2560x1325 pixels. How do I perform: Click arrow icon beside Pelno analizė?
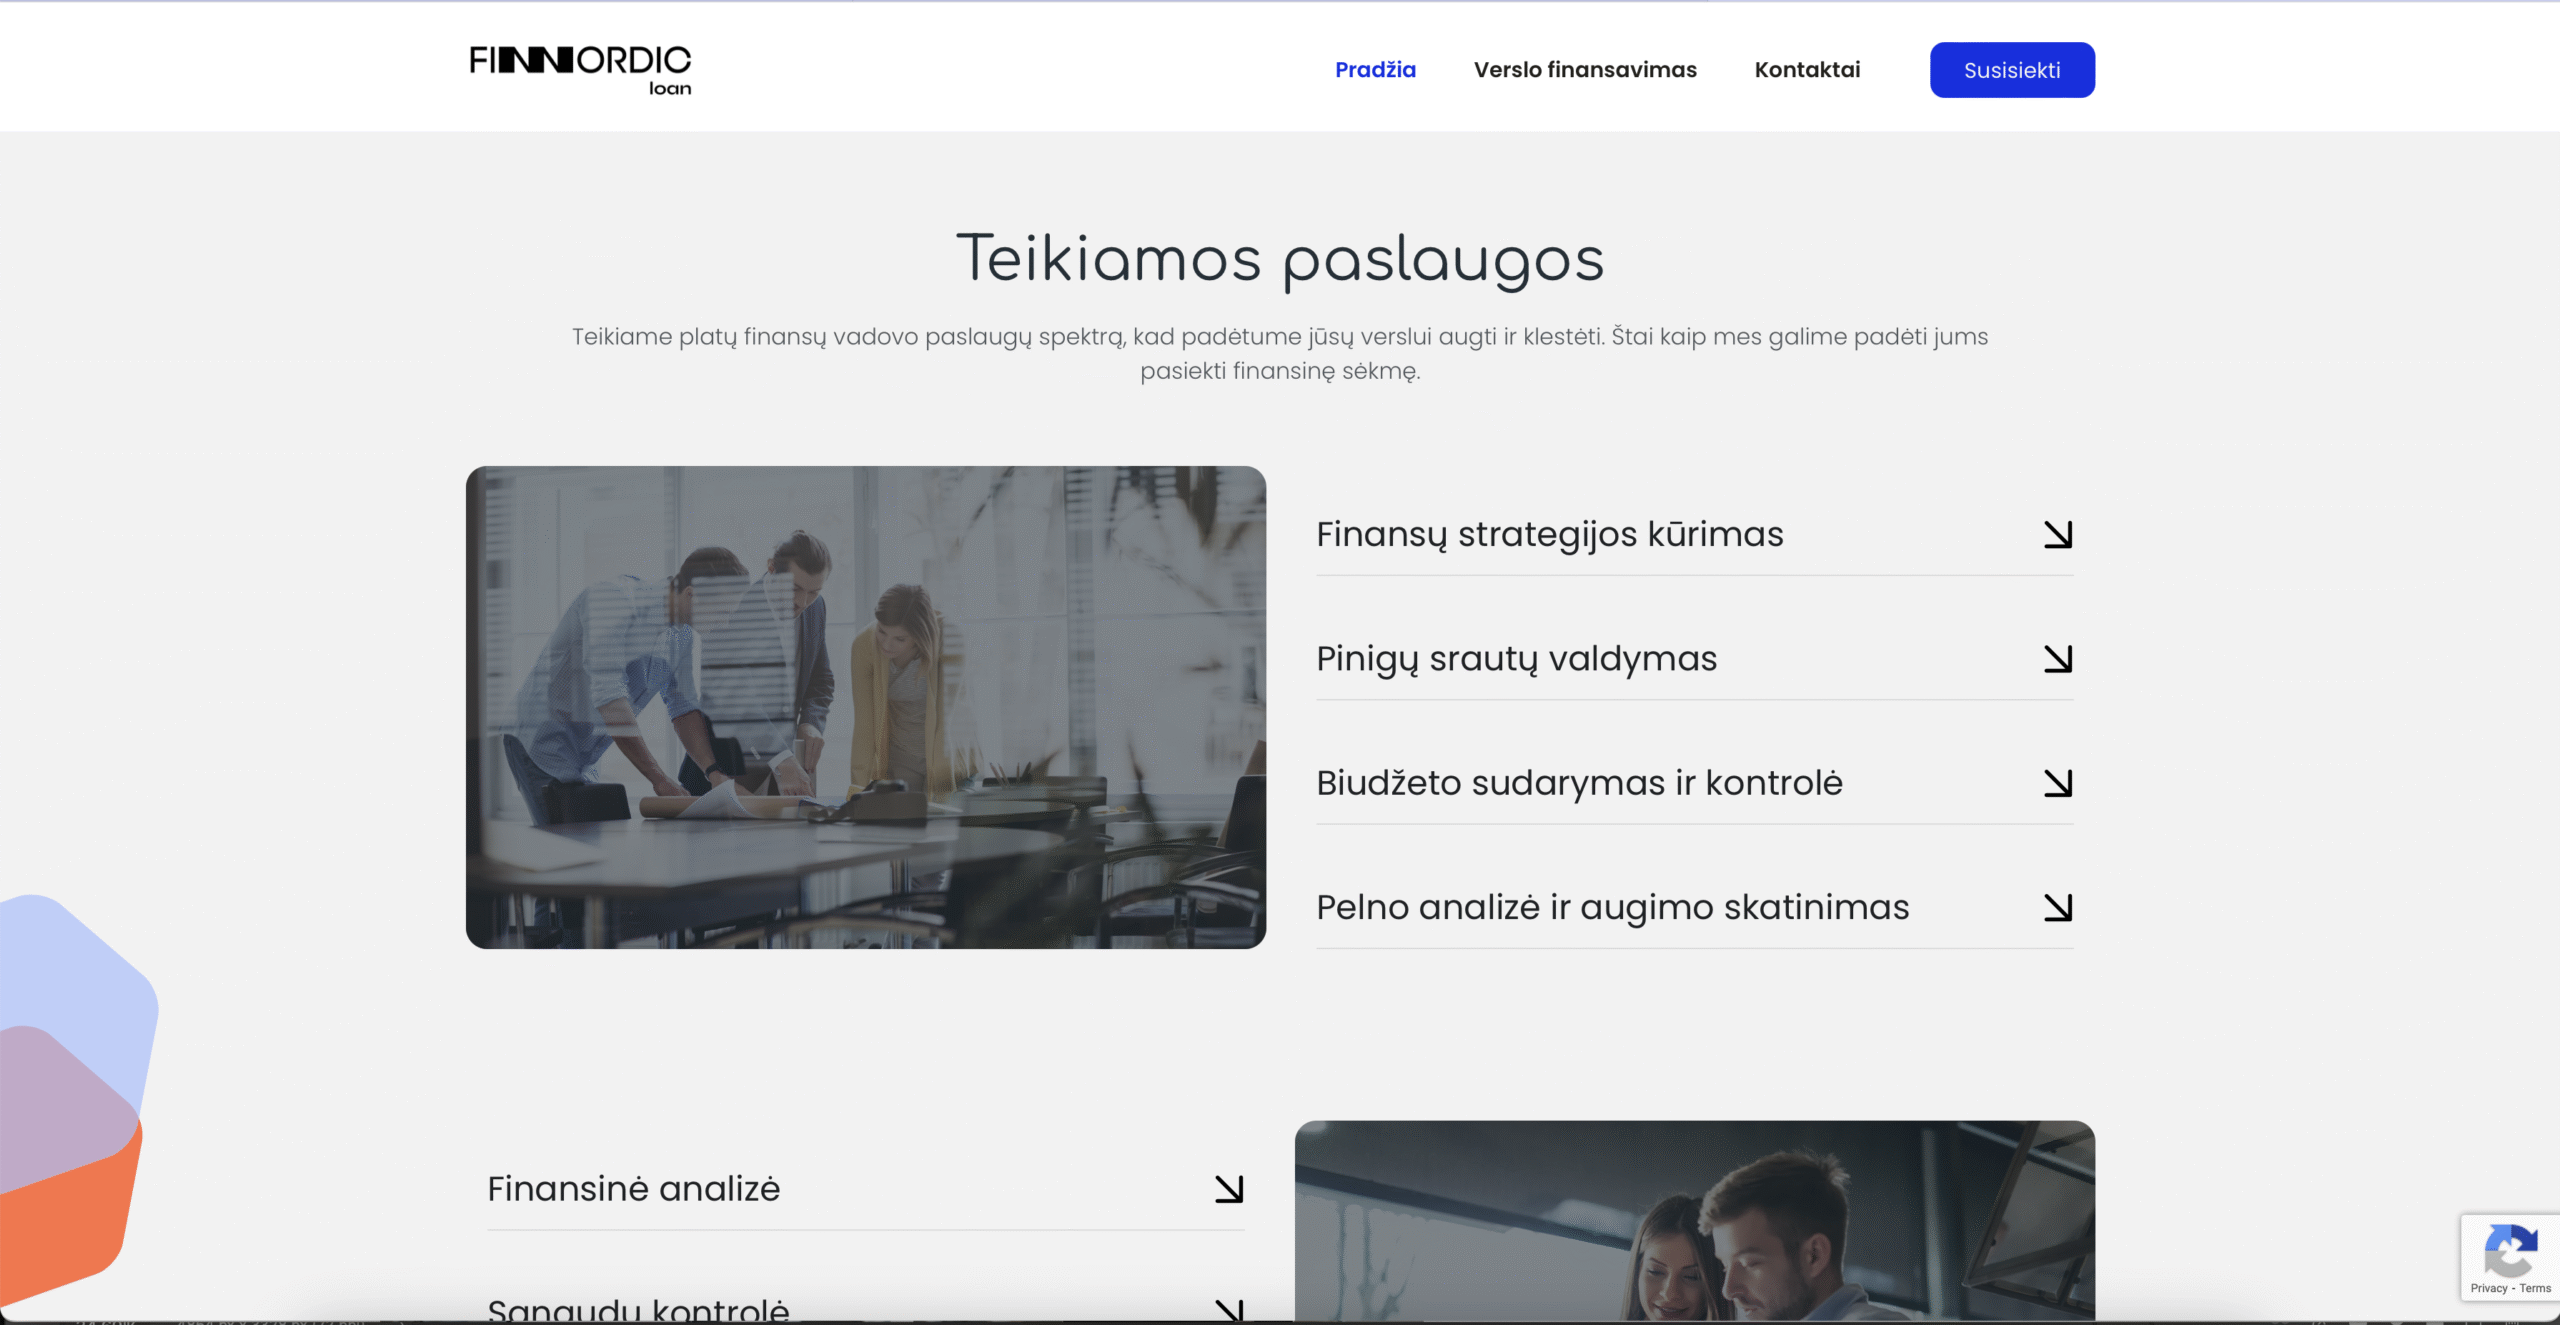click(2057, 907)
